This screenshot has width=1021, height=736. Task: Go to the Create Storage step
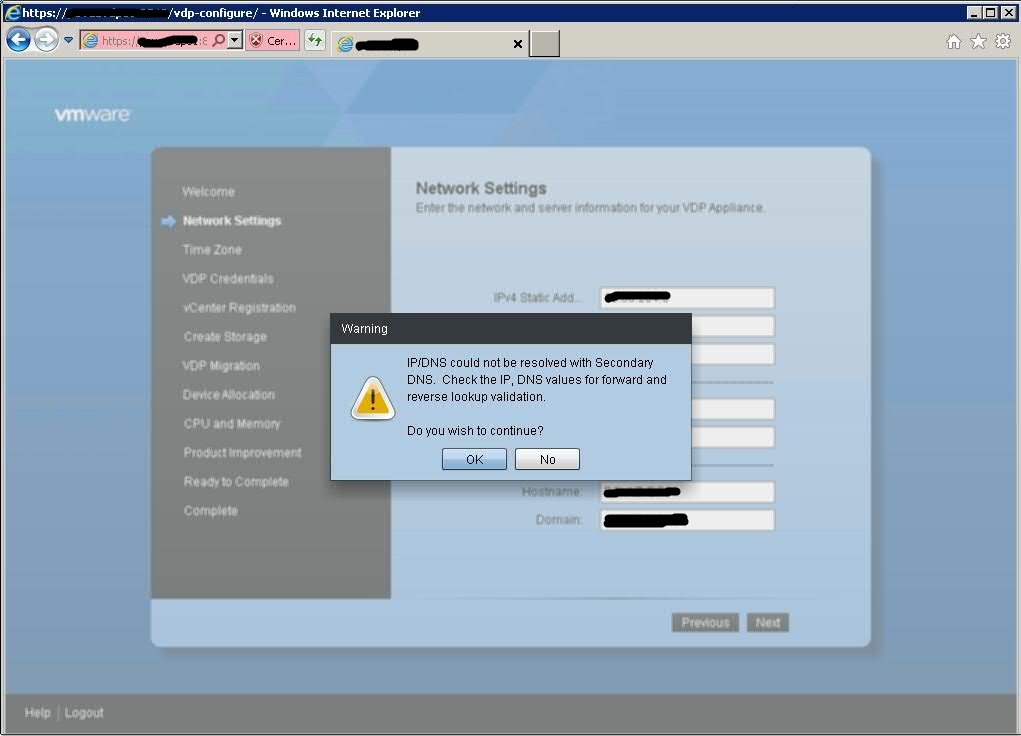[x=225, y=337]
